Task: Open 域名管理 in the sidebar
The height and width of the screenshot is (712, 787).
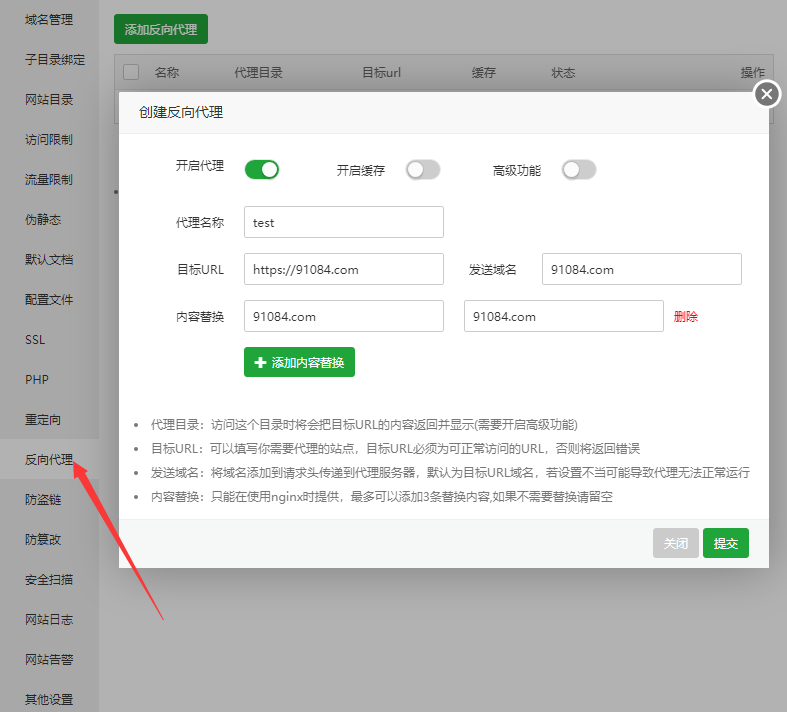Action: (49, 20)
